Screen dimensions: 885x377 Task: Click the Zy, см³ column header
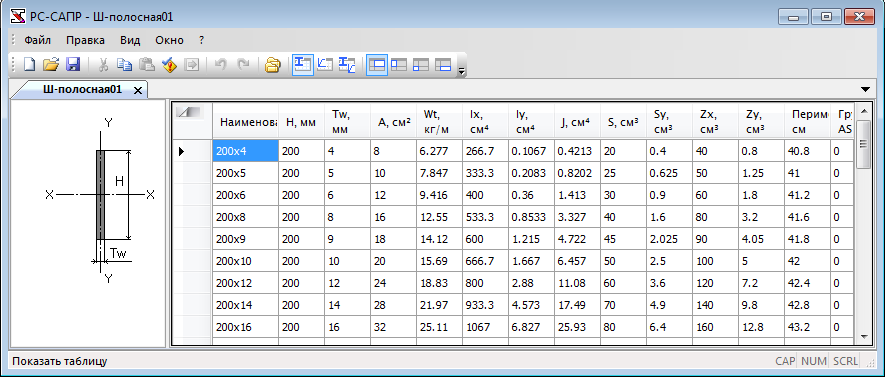(x=761, y=121)
